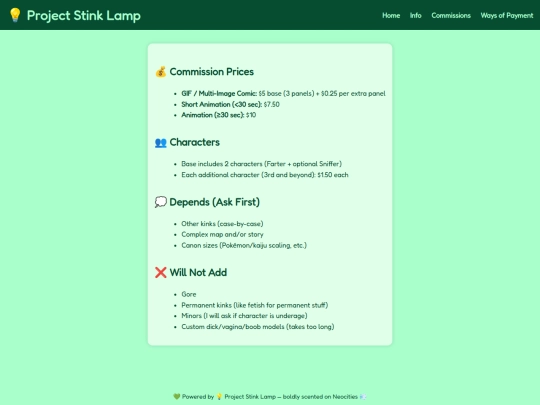Click the Canon sizes list item

click(244, 246)
